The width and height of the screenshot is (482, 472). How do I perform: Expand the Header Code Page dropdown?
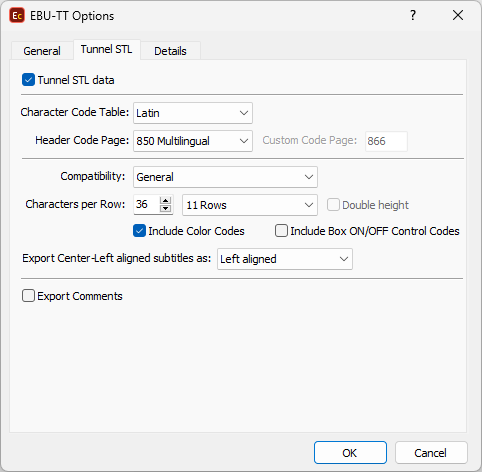[x=193, y=141]
